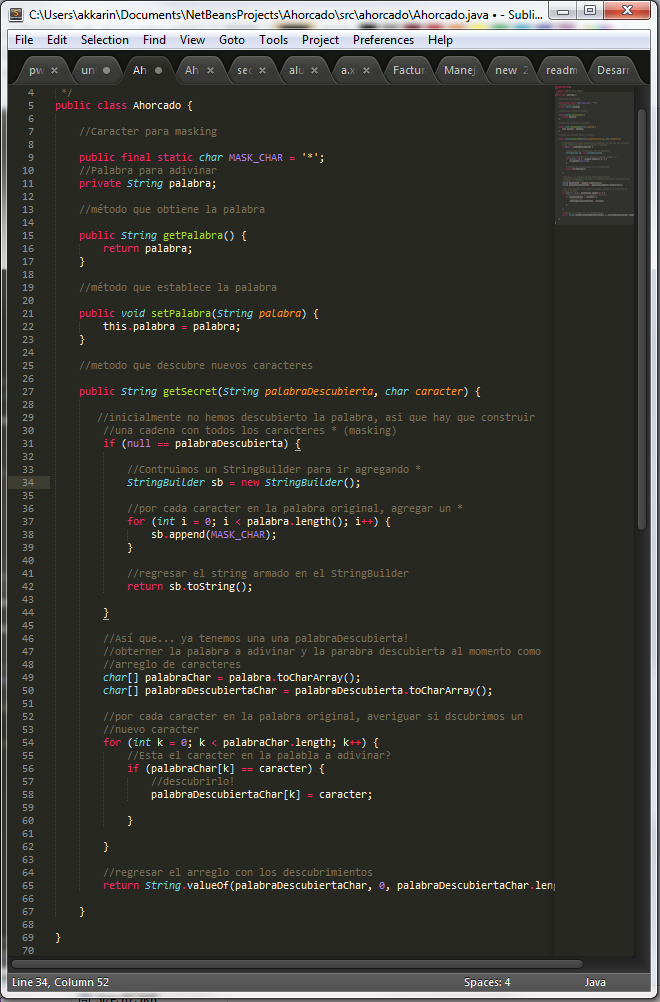This screenshot has width=660, height=1002.
Task: Click the vertical scrollbar thumb
Action: click(x=642, y=318)
